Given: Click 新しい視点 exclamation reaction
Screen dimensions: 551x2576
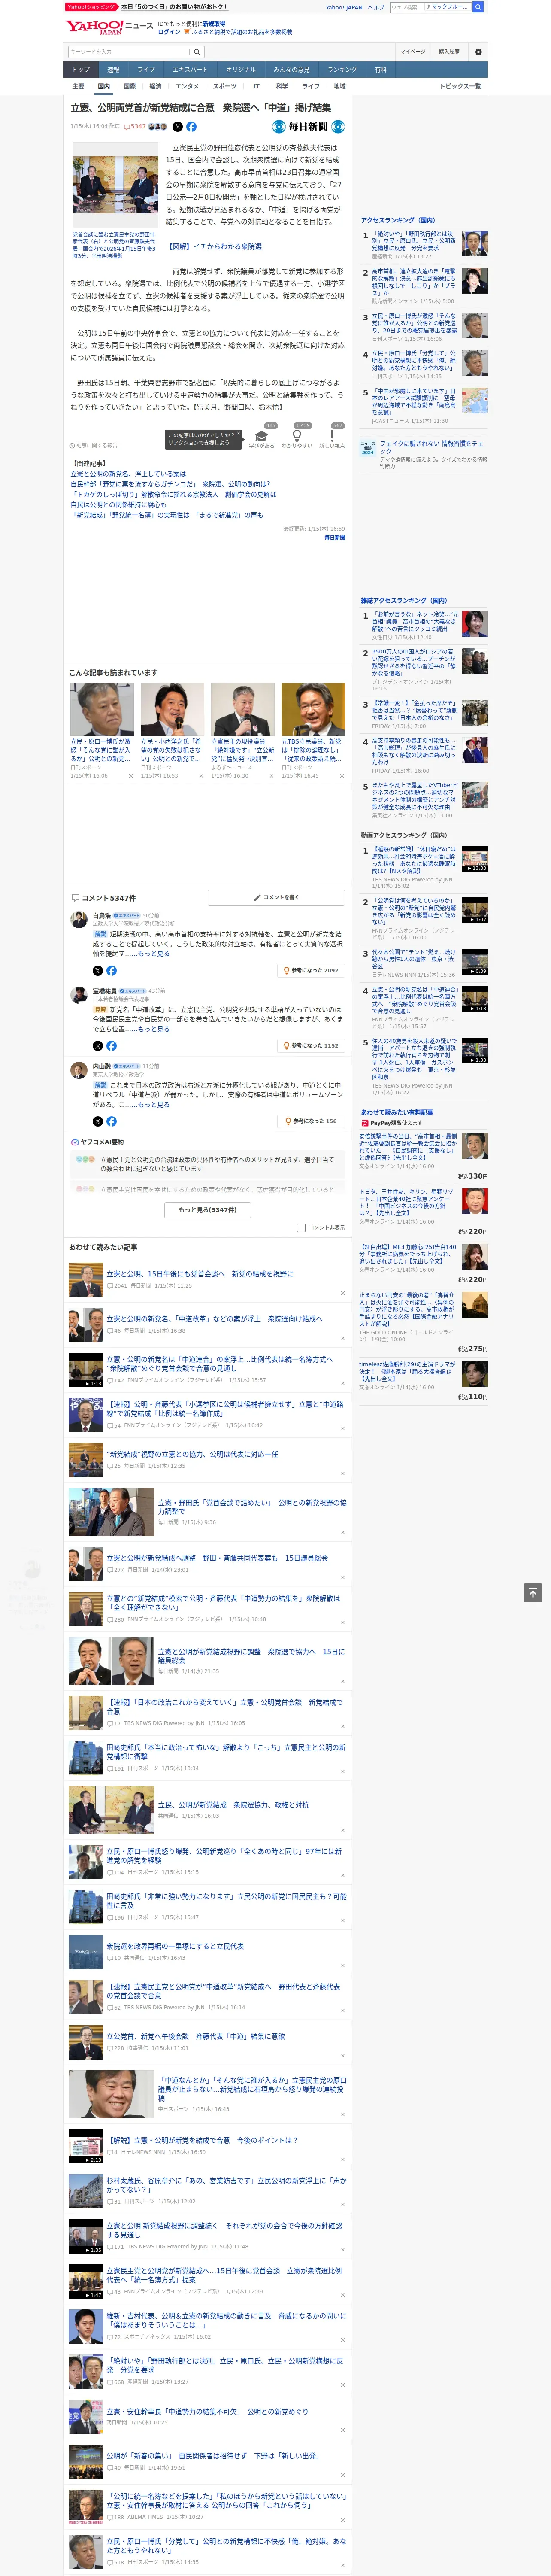Looking at the screenshot, I should pos(332,438).
